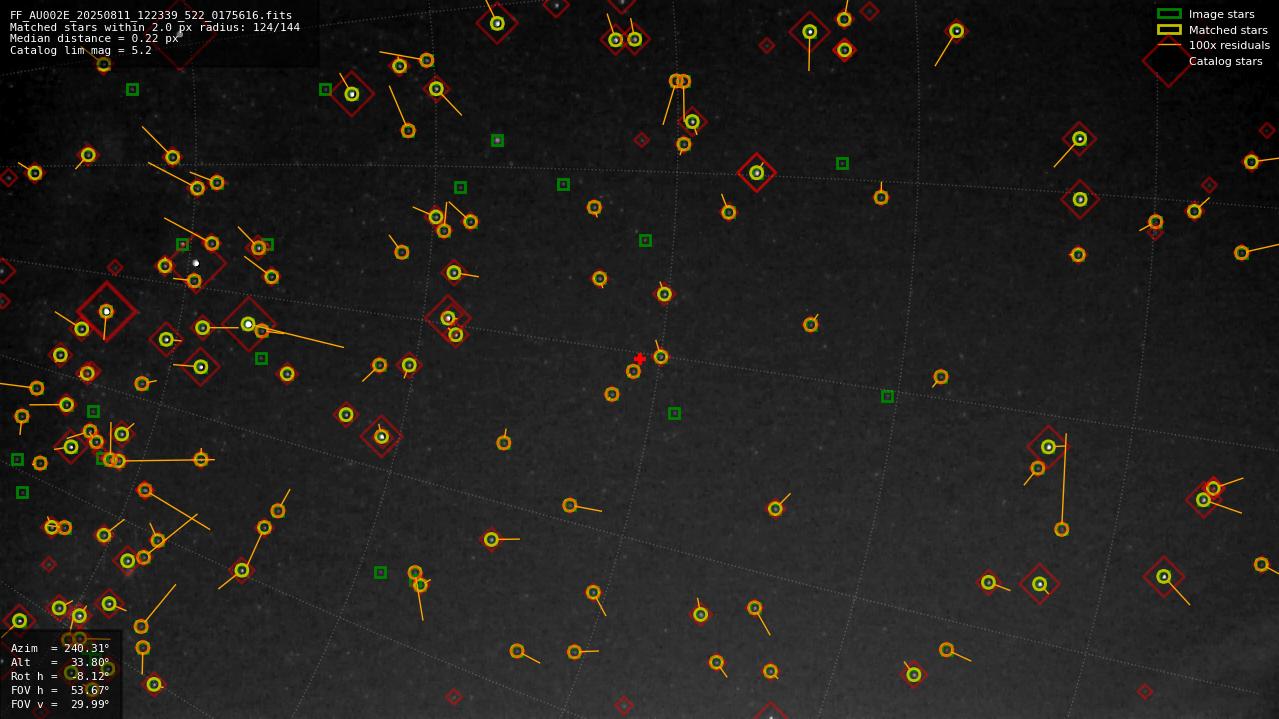This screenshot has width=1279, height=719.
Task: Click the "Catalog lim mag = 5.2" line
Action: tap(81, 51)
